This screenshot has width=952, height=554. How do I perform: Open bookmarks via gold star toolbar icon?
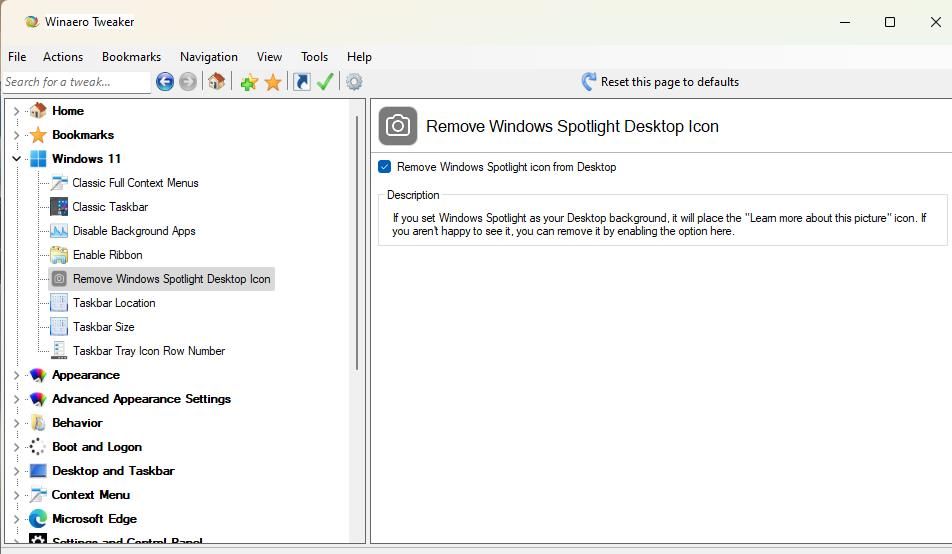click(273, 82)
